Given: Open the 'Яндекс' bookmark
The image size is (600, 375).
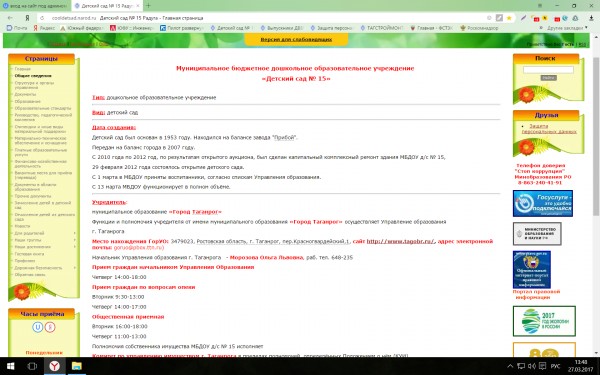Looking at the screenshot, I should (44, 28).
